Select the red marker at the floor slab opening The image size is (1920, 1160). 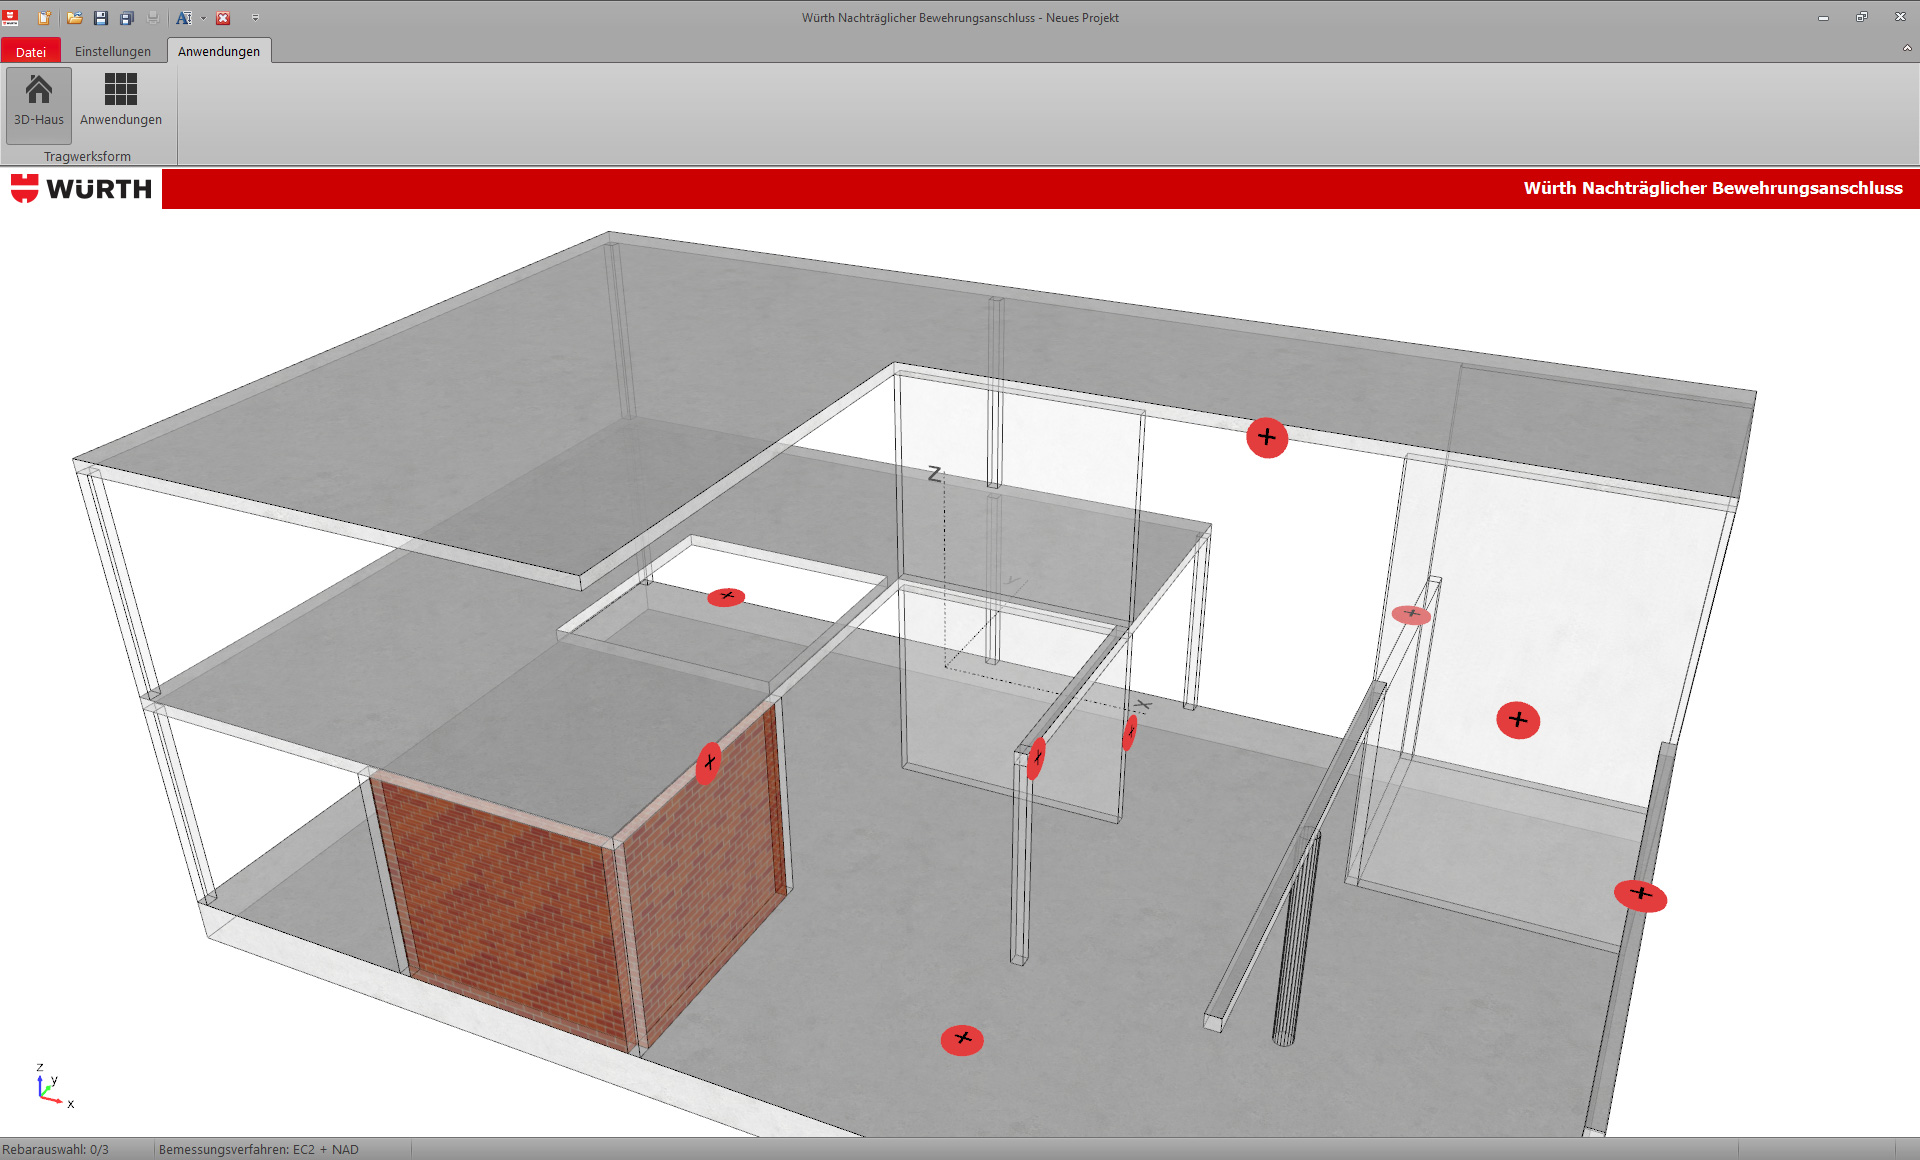tap(726, 597)
